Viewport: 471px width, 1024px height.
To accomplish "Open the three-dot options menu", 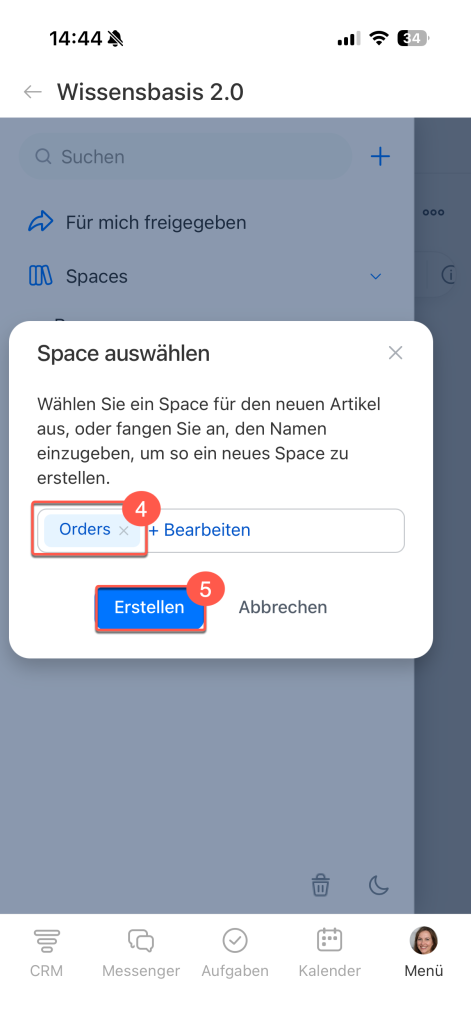I will click(x=433, y=212).
